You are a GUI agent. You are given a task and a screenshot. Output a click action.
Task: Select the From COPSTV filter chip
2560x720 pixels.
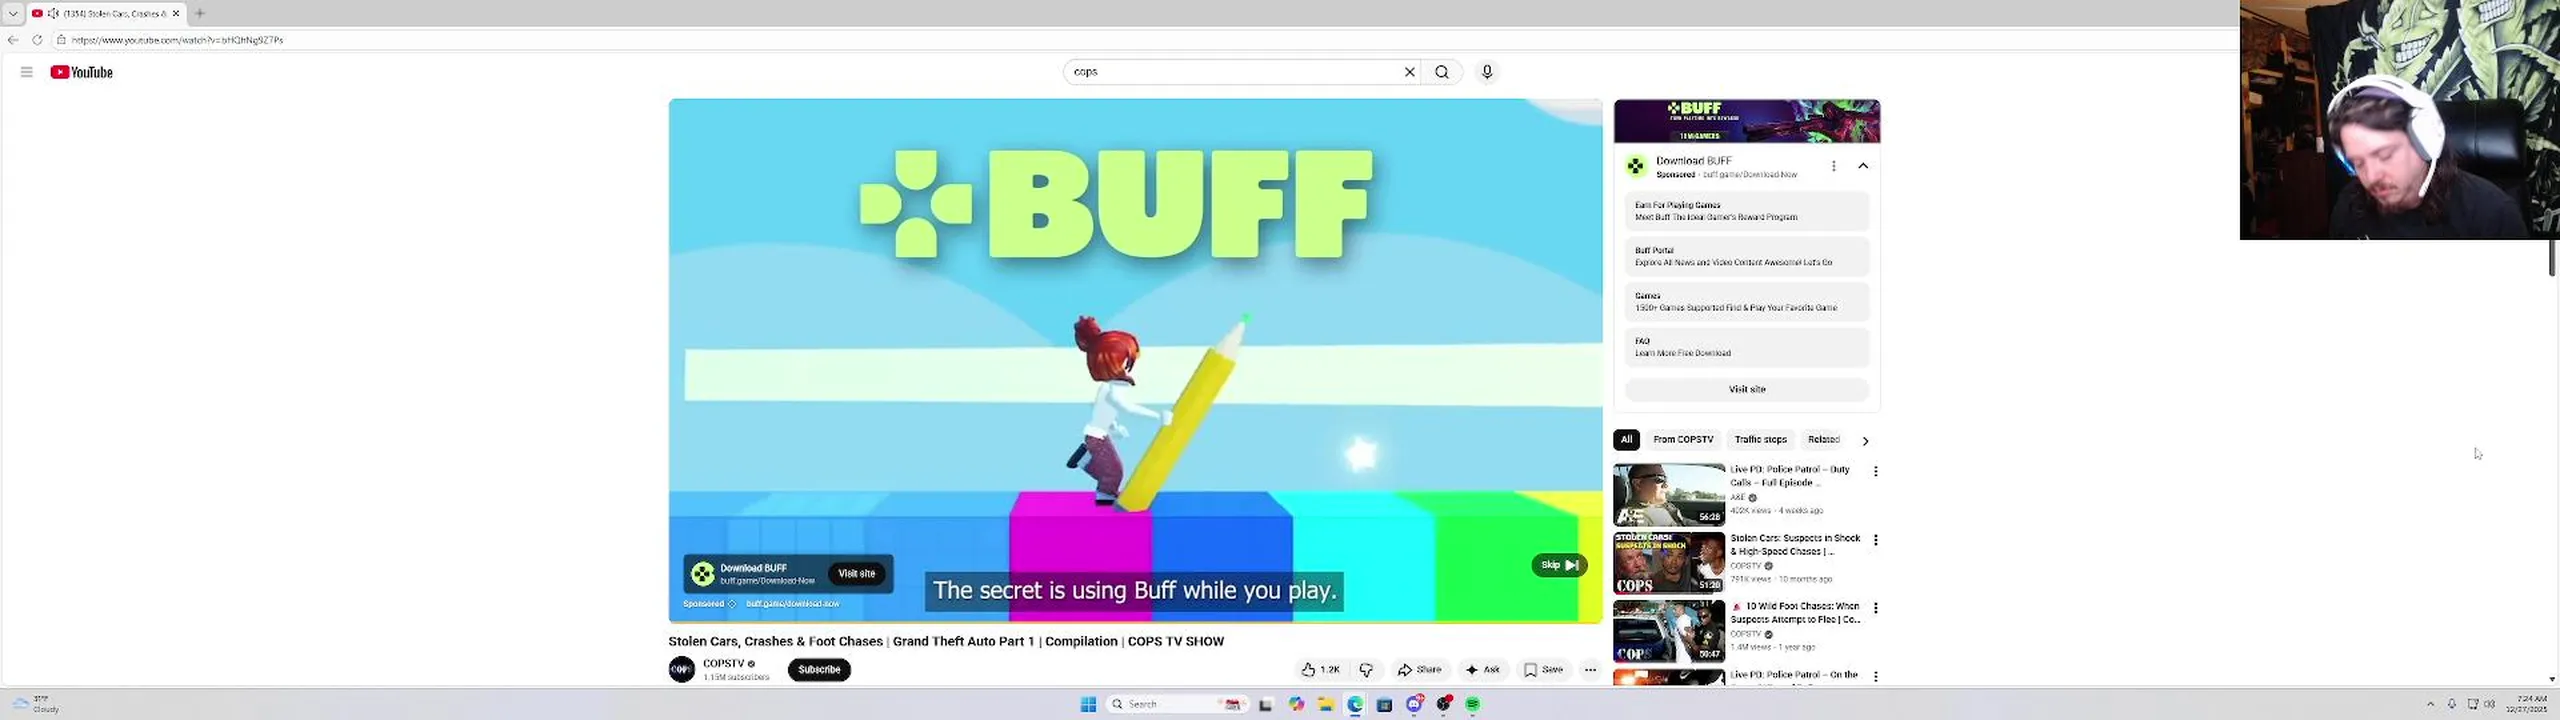click(1683, 440)
